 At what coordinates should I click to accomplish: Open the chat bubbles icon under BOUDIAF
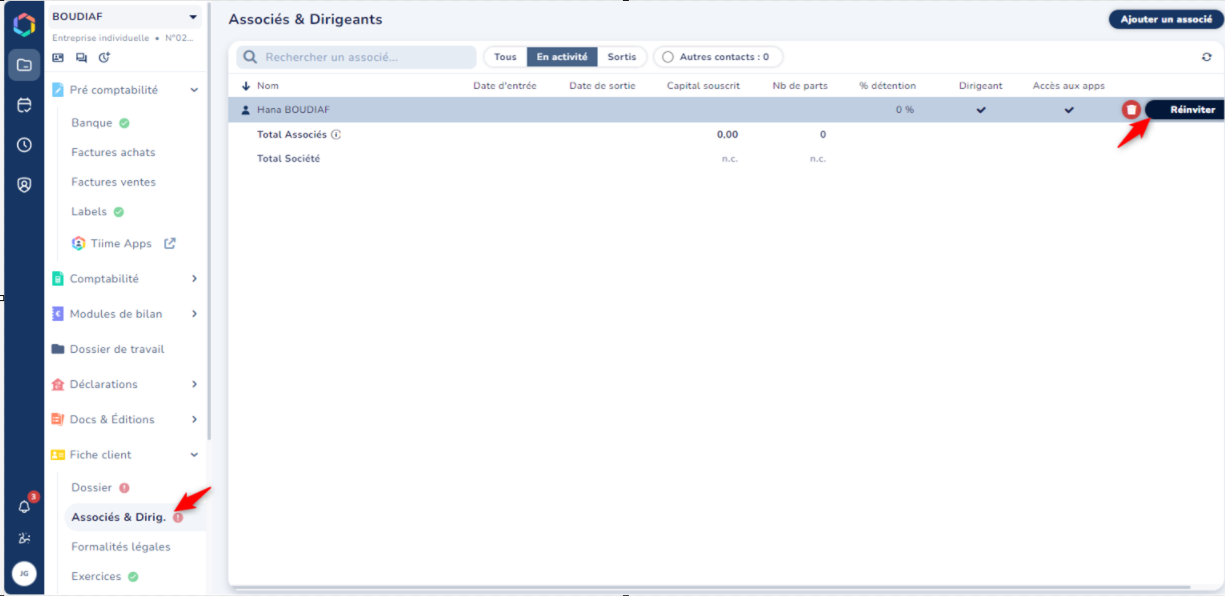81,58
